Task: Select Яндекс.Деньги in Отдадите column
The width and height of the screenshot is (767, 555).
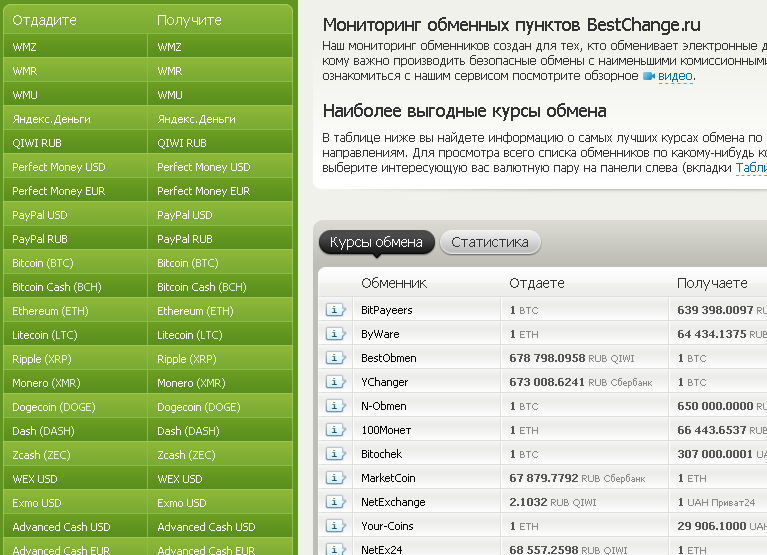Action: [x=75, y=118]
